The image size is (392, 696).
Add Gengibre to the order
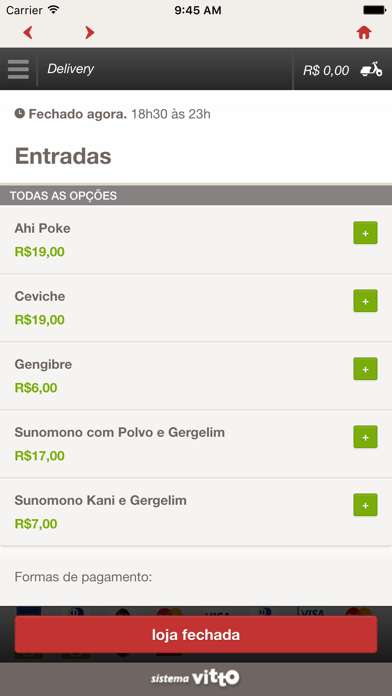pos(365,369)
